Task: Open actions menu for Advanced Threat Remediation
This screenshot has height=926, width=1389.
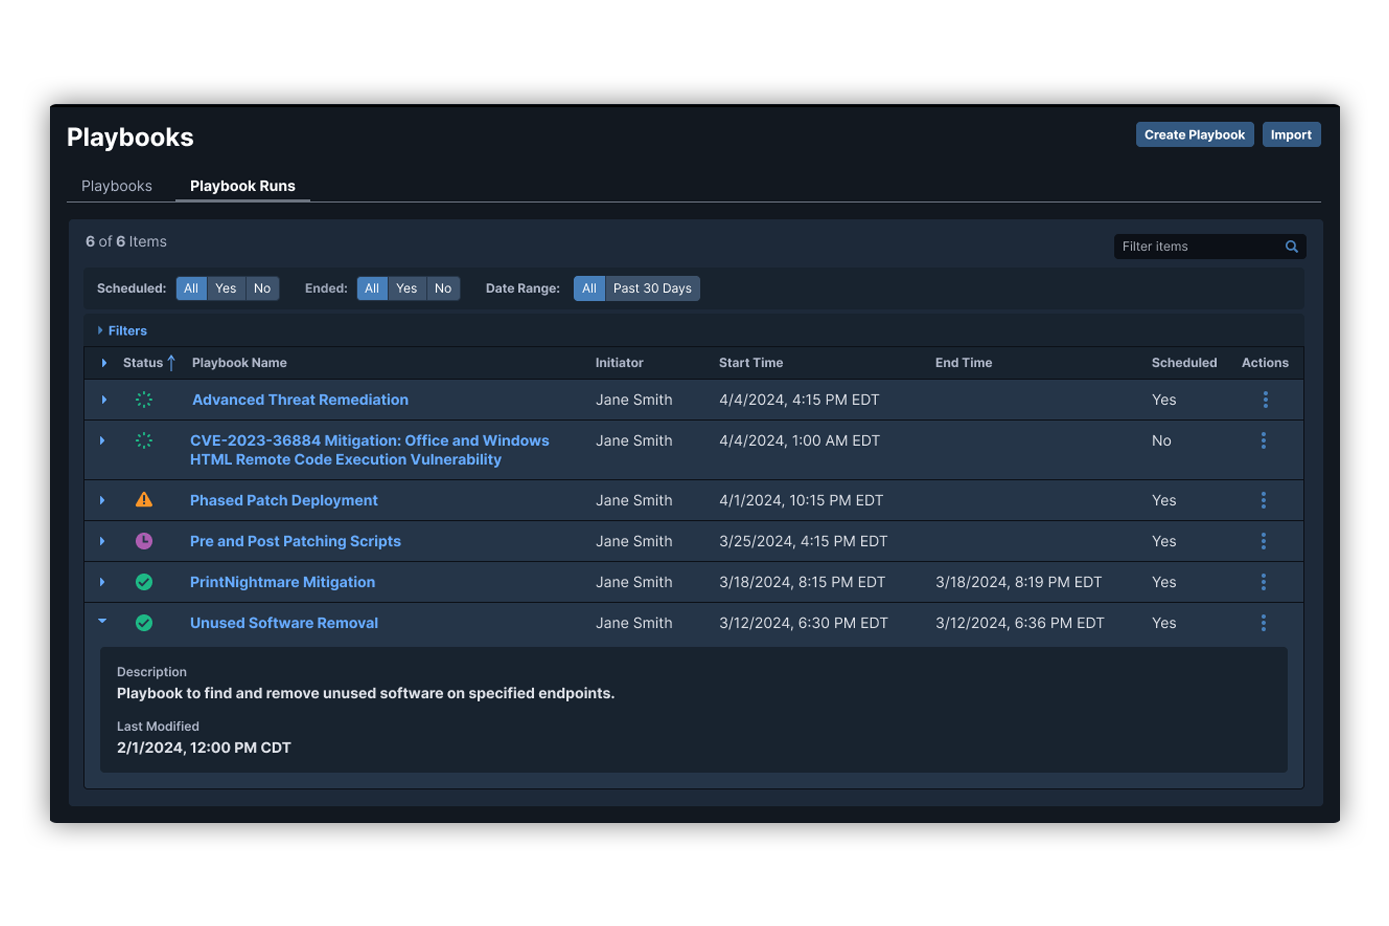Action: [x=1265, y=399]
